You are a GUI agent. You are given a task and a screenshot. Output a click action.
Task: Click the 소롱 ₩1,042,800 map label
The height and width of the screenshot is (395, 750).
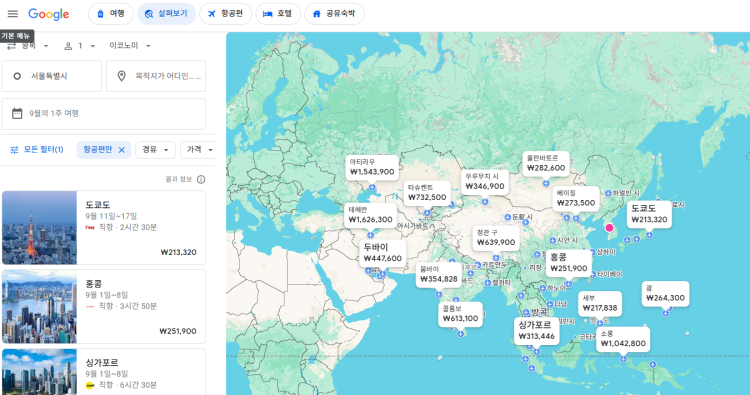(x=623, y=339)
